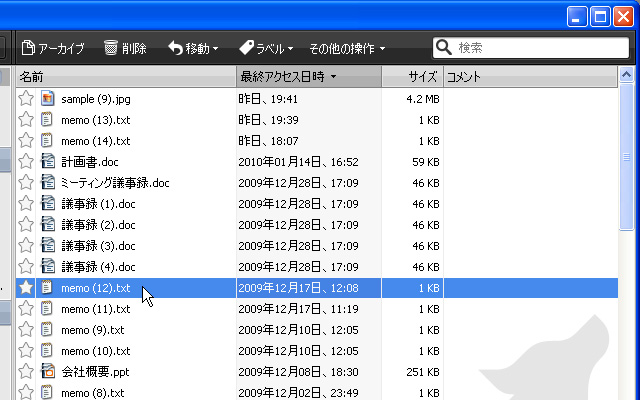
Task: Star the 計画書.doc file
Action: [x=26, y=162]
